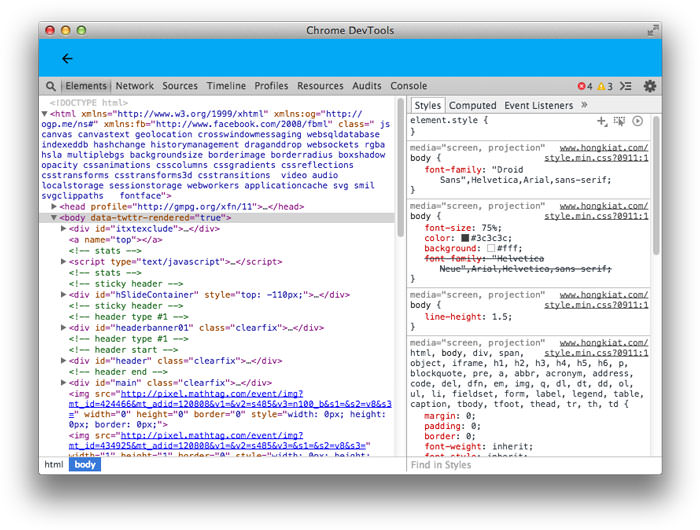700x530 pixels.
Task: Open the Timeline tab
Action: pyautogui.click(x=226, y=86)
